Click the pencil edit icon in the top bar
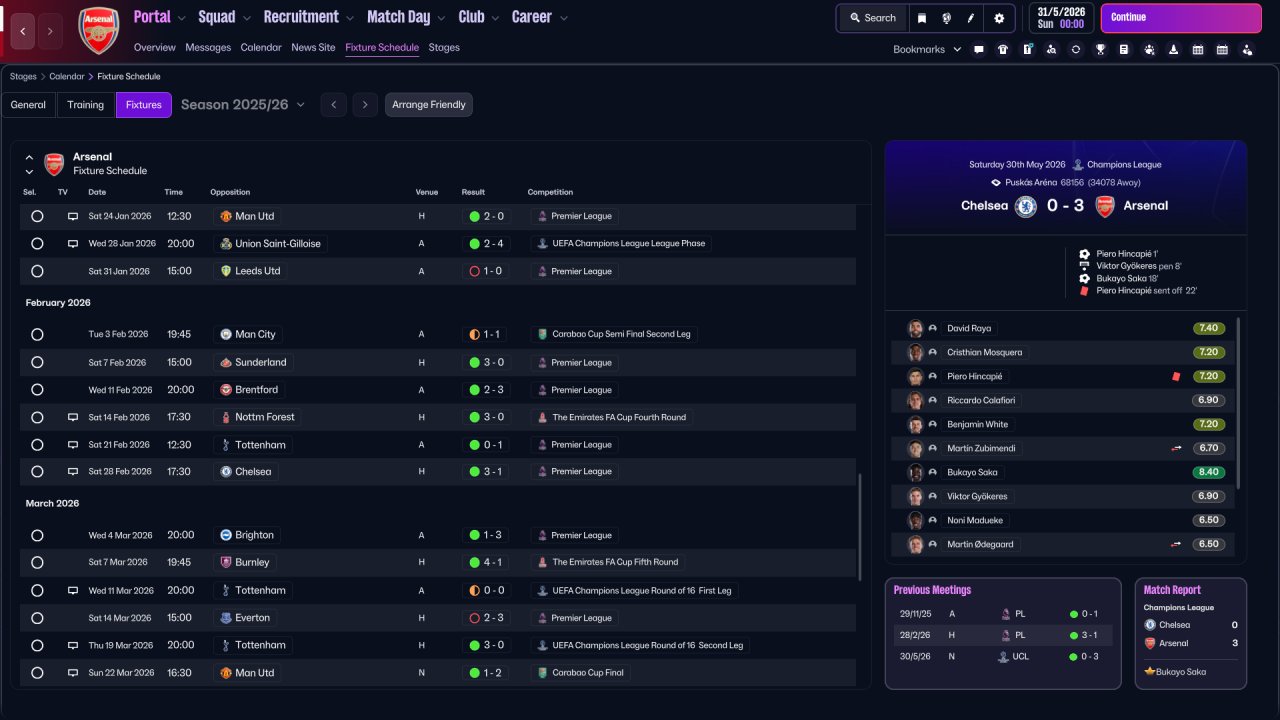Viewport: 1280px width, 720px height. pos(970,18)
